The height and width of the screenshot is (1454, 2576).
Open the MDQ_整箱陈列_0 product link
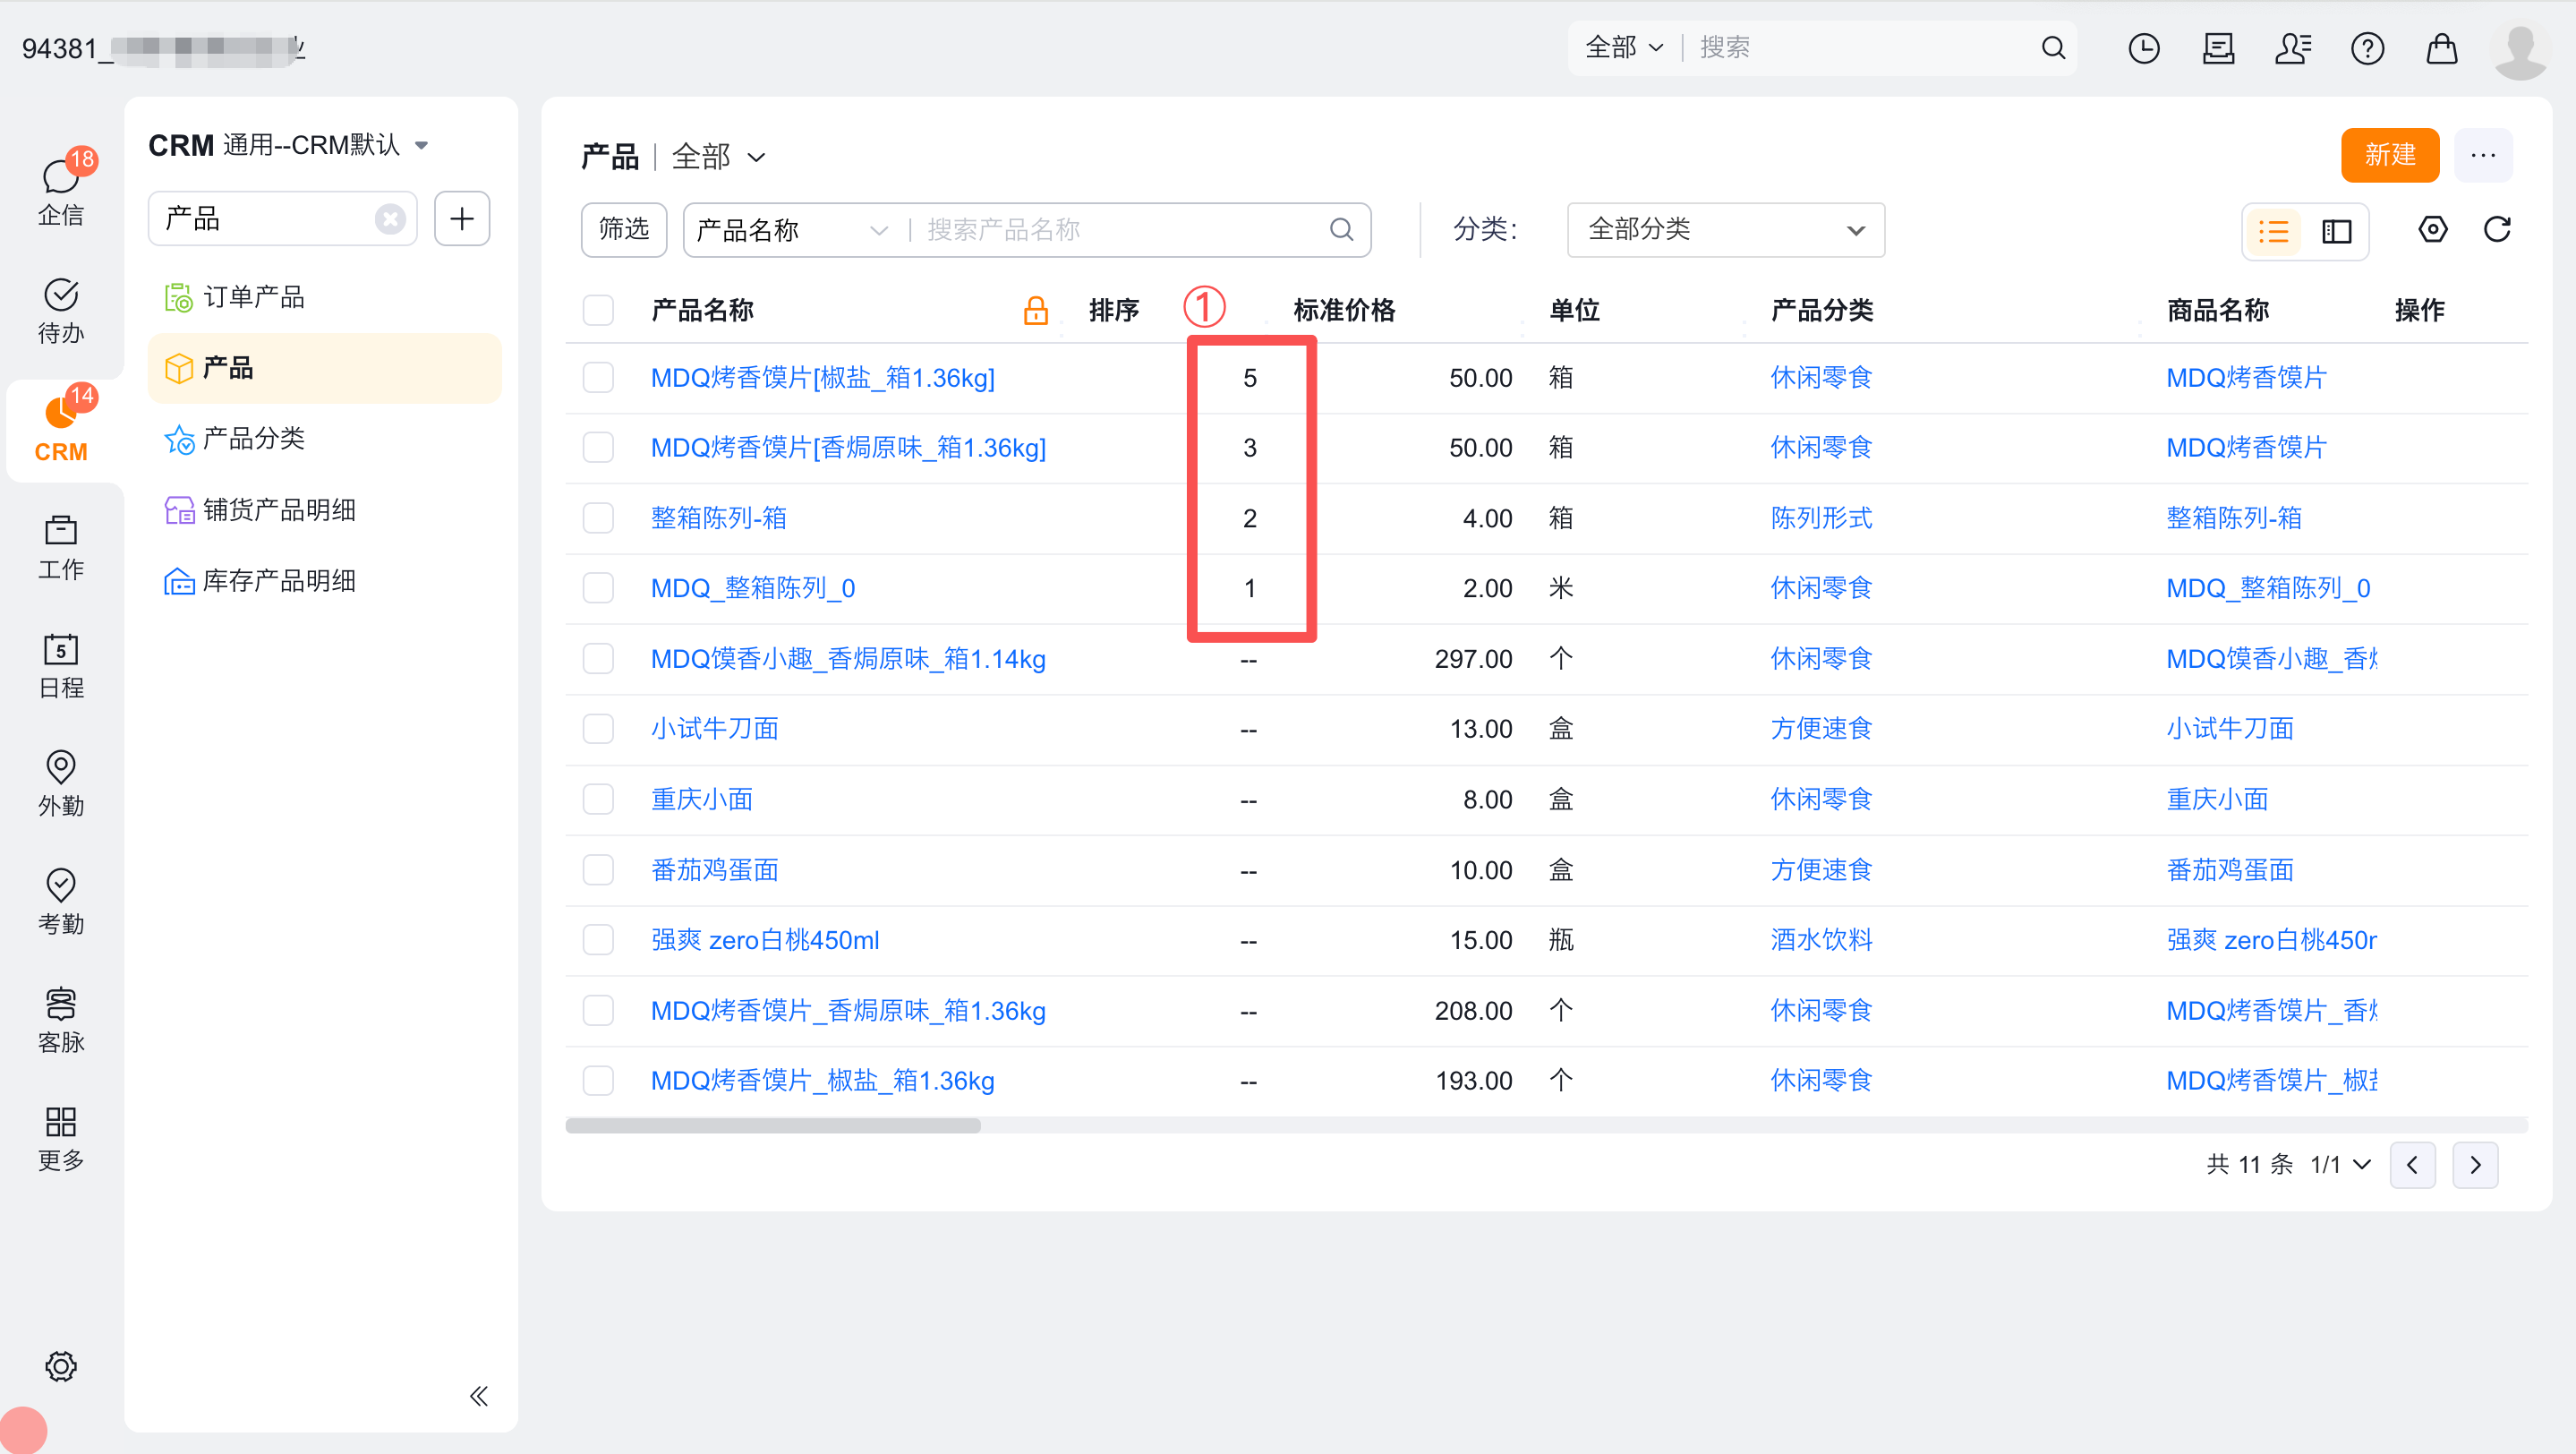752,588
